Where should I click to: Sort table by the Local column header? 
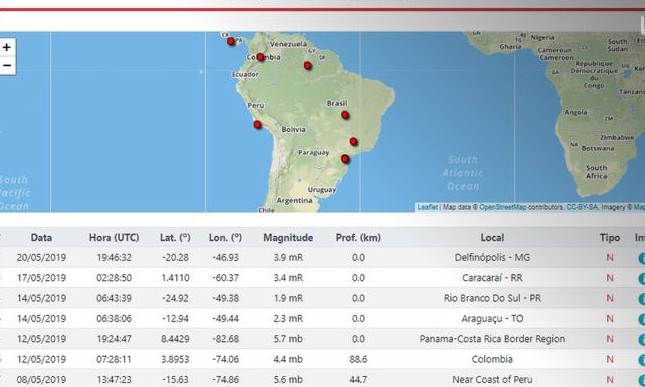tap(492, 238)
